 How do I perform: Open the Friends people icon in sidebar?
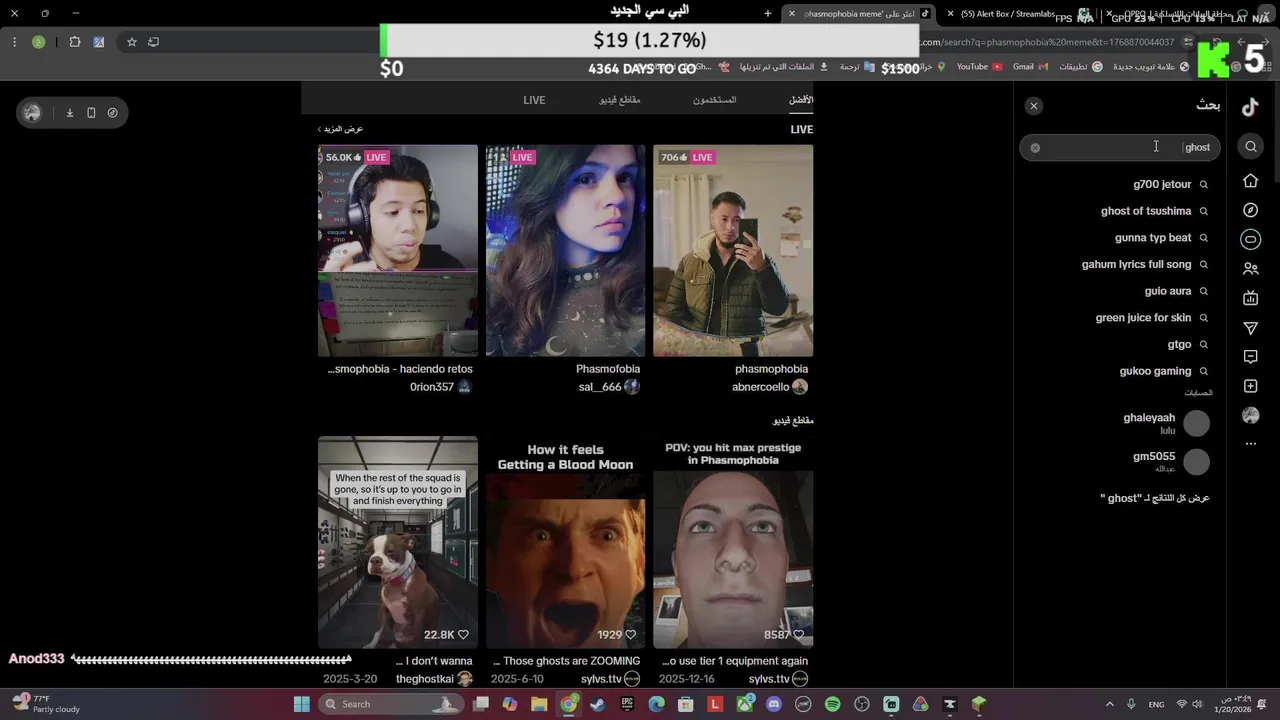[x=1250, y=269]
